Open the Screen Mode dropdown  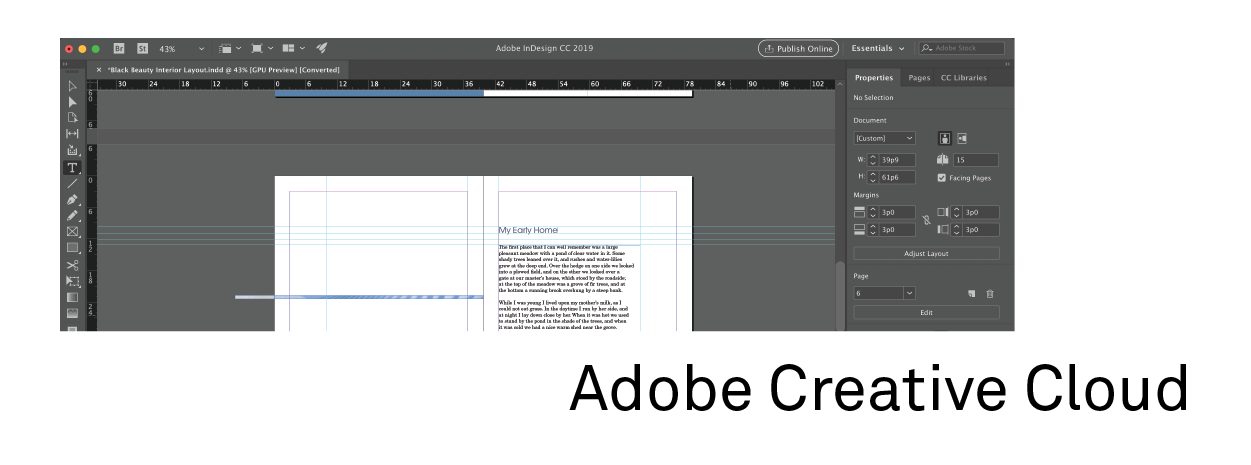262,48
